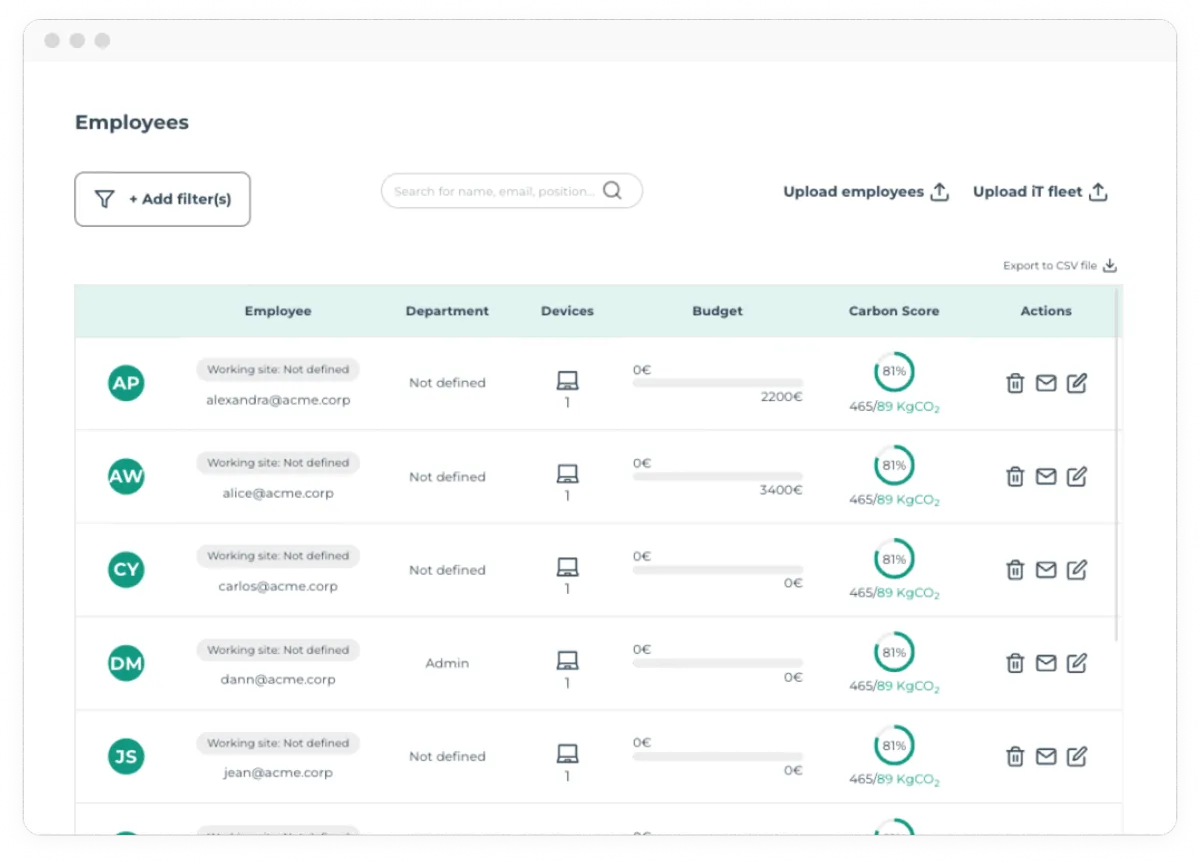1200x862 pixels.
Task: Click Upload iT fleet
Action: pos(1040,192)
